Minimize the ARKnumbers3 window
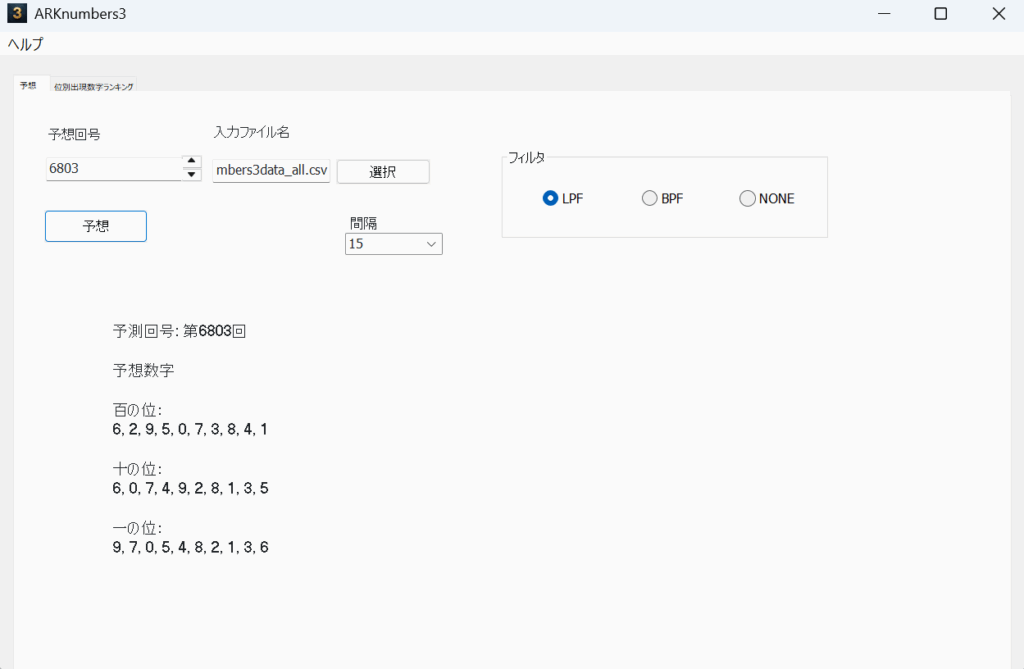Viewport: 1024px width, 669px height. (x=884, y=14)
